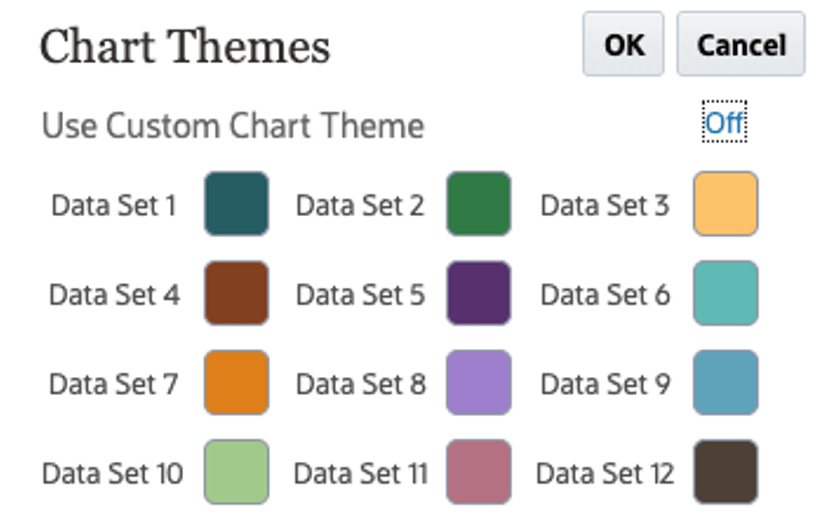
Task: Click the Data Set 8 lavender swatch
Action: (479, 382)
